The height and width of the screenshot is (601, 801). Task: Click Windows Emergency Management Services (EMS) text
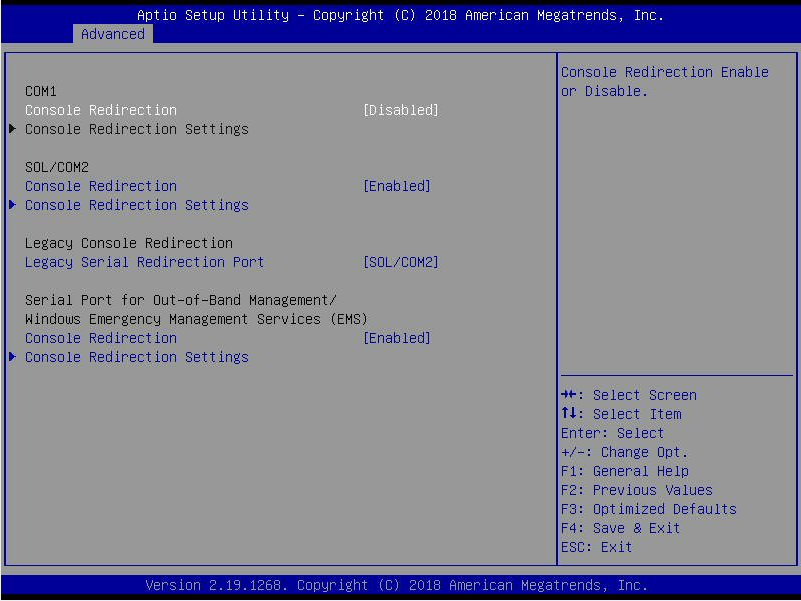coord(196,319)
